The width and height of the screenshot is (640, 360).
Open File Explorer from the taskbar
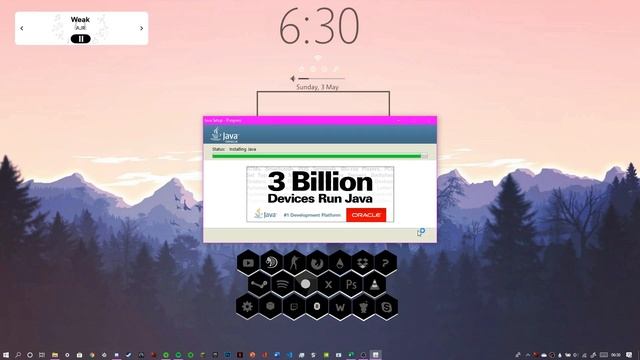[x=55, y=355]
